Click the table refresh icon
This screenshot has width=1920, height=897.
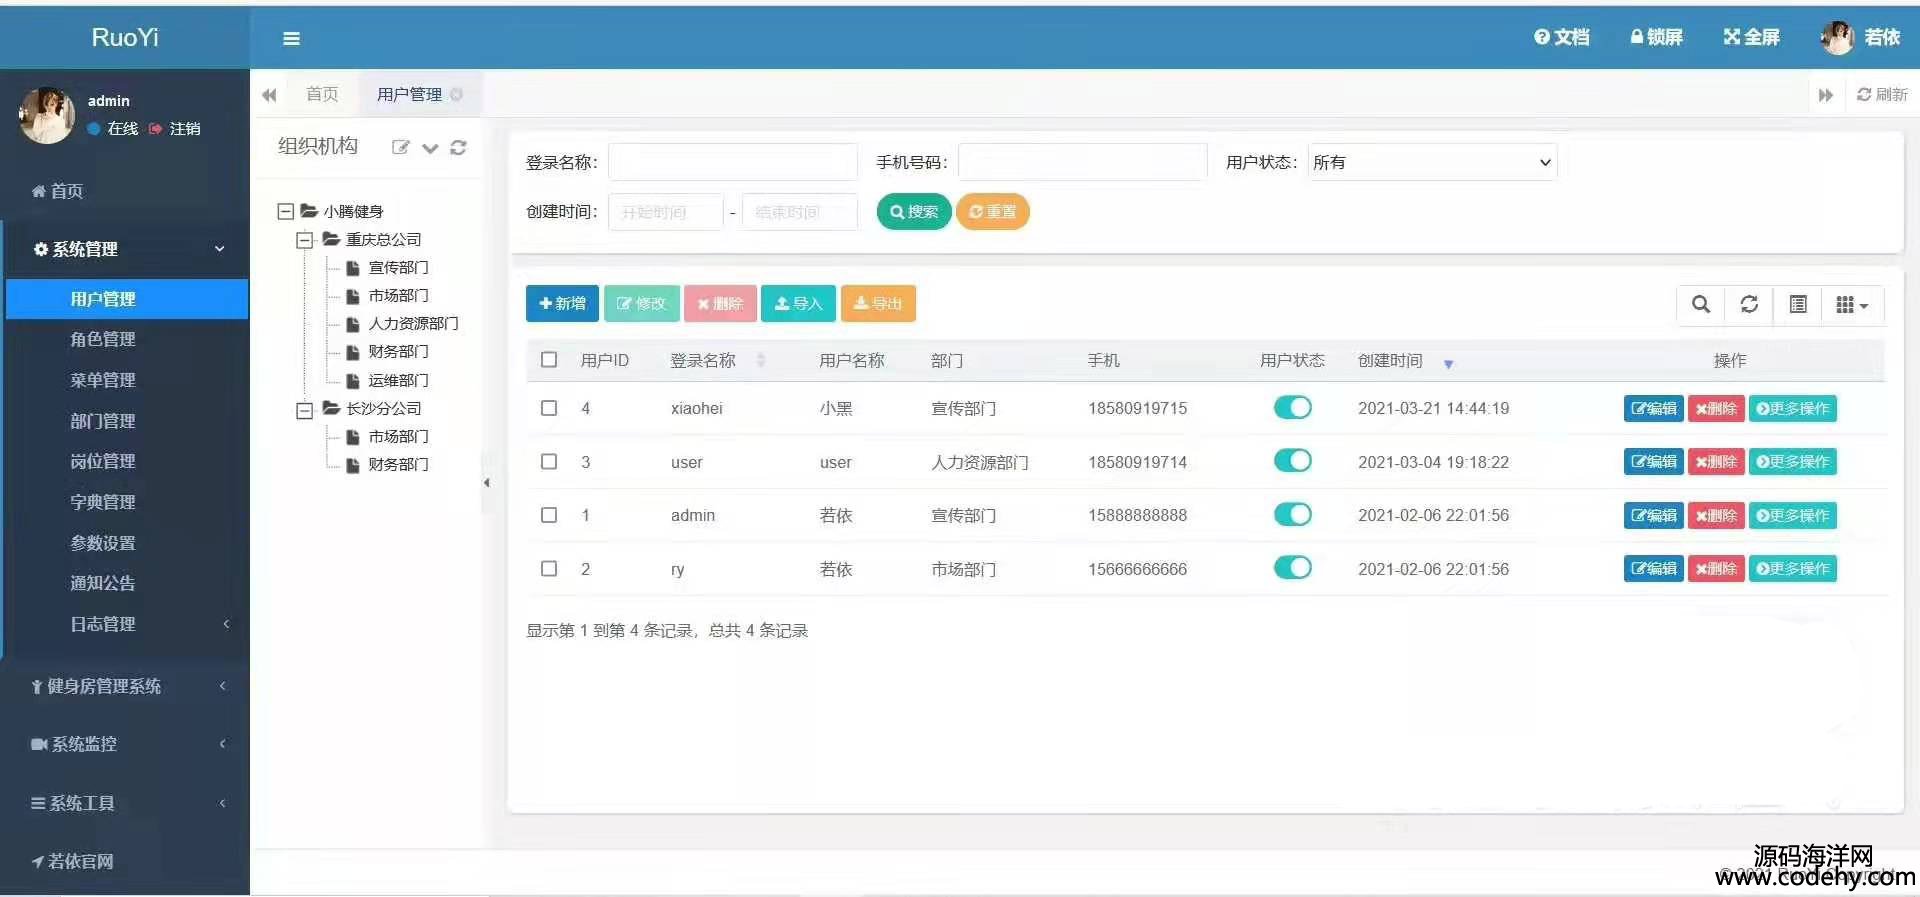pyautogui.click(x=1748, y=304)
